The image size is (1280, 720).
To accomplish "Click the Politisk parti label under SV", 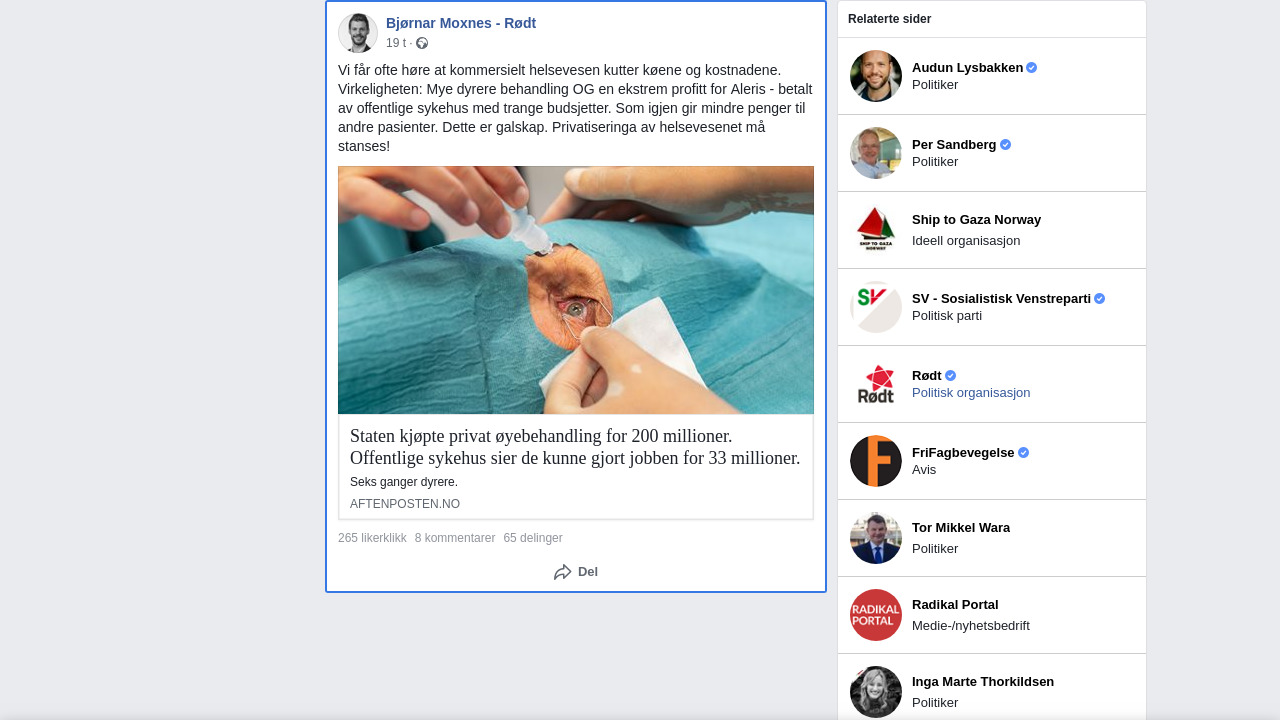I will click(x=947, y=316).
